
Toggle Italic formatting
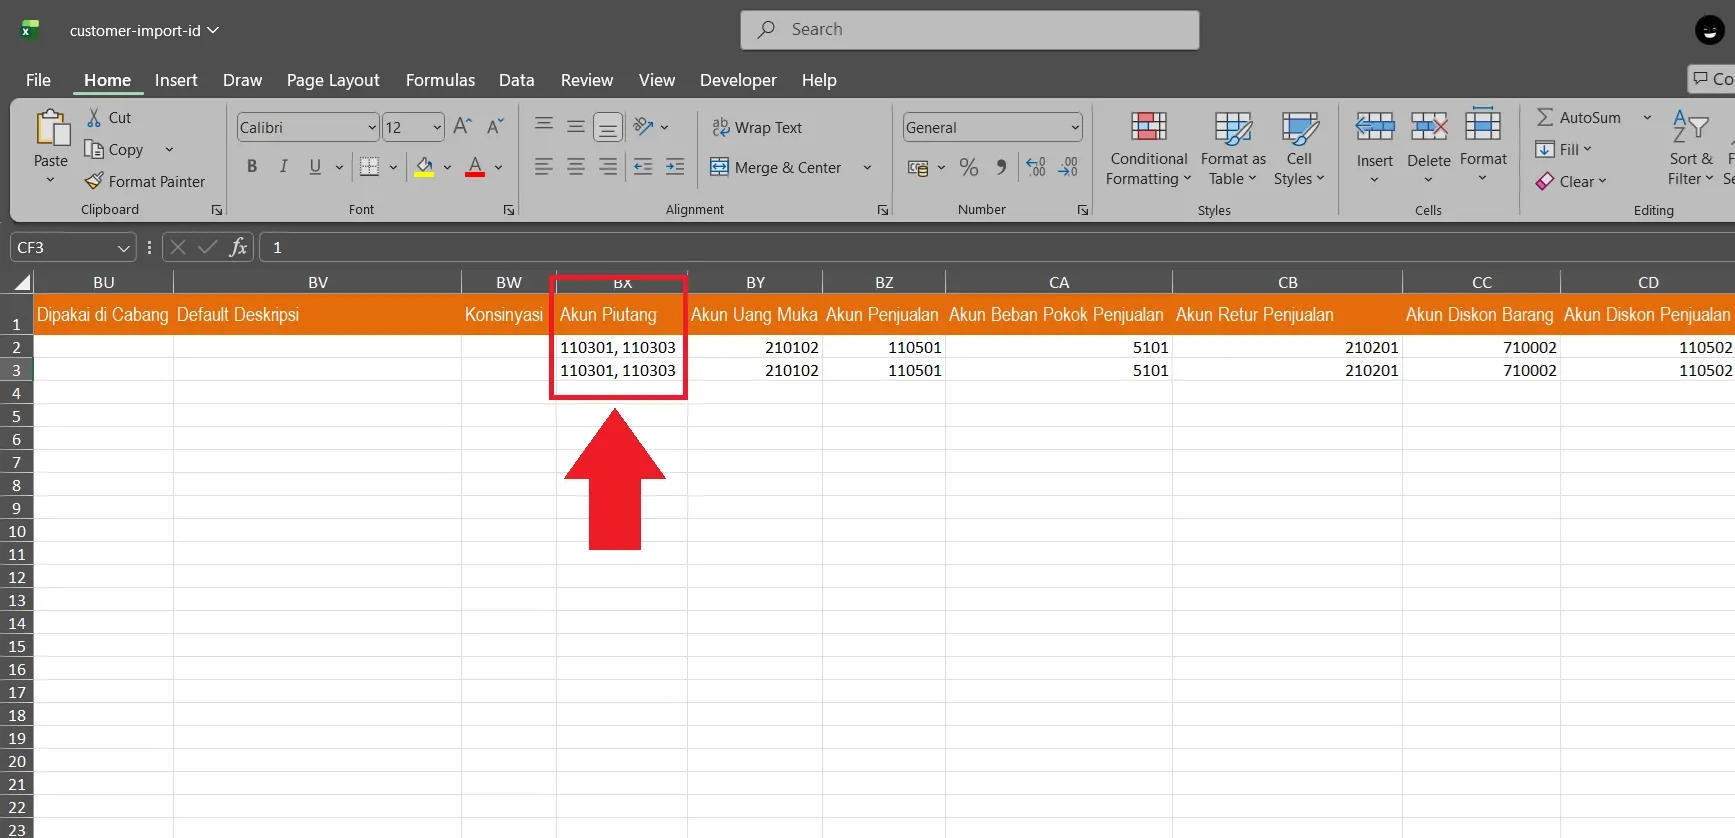click(284, 167)
